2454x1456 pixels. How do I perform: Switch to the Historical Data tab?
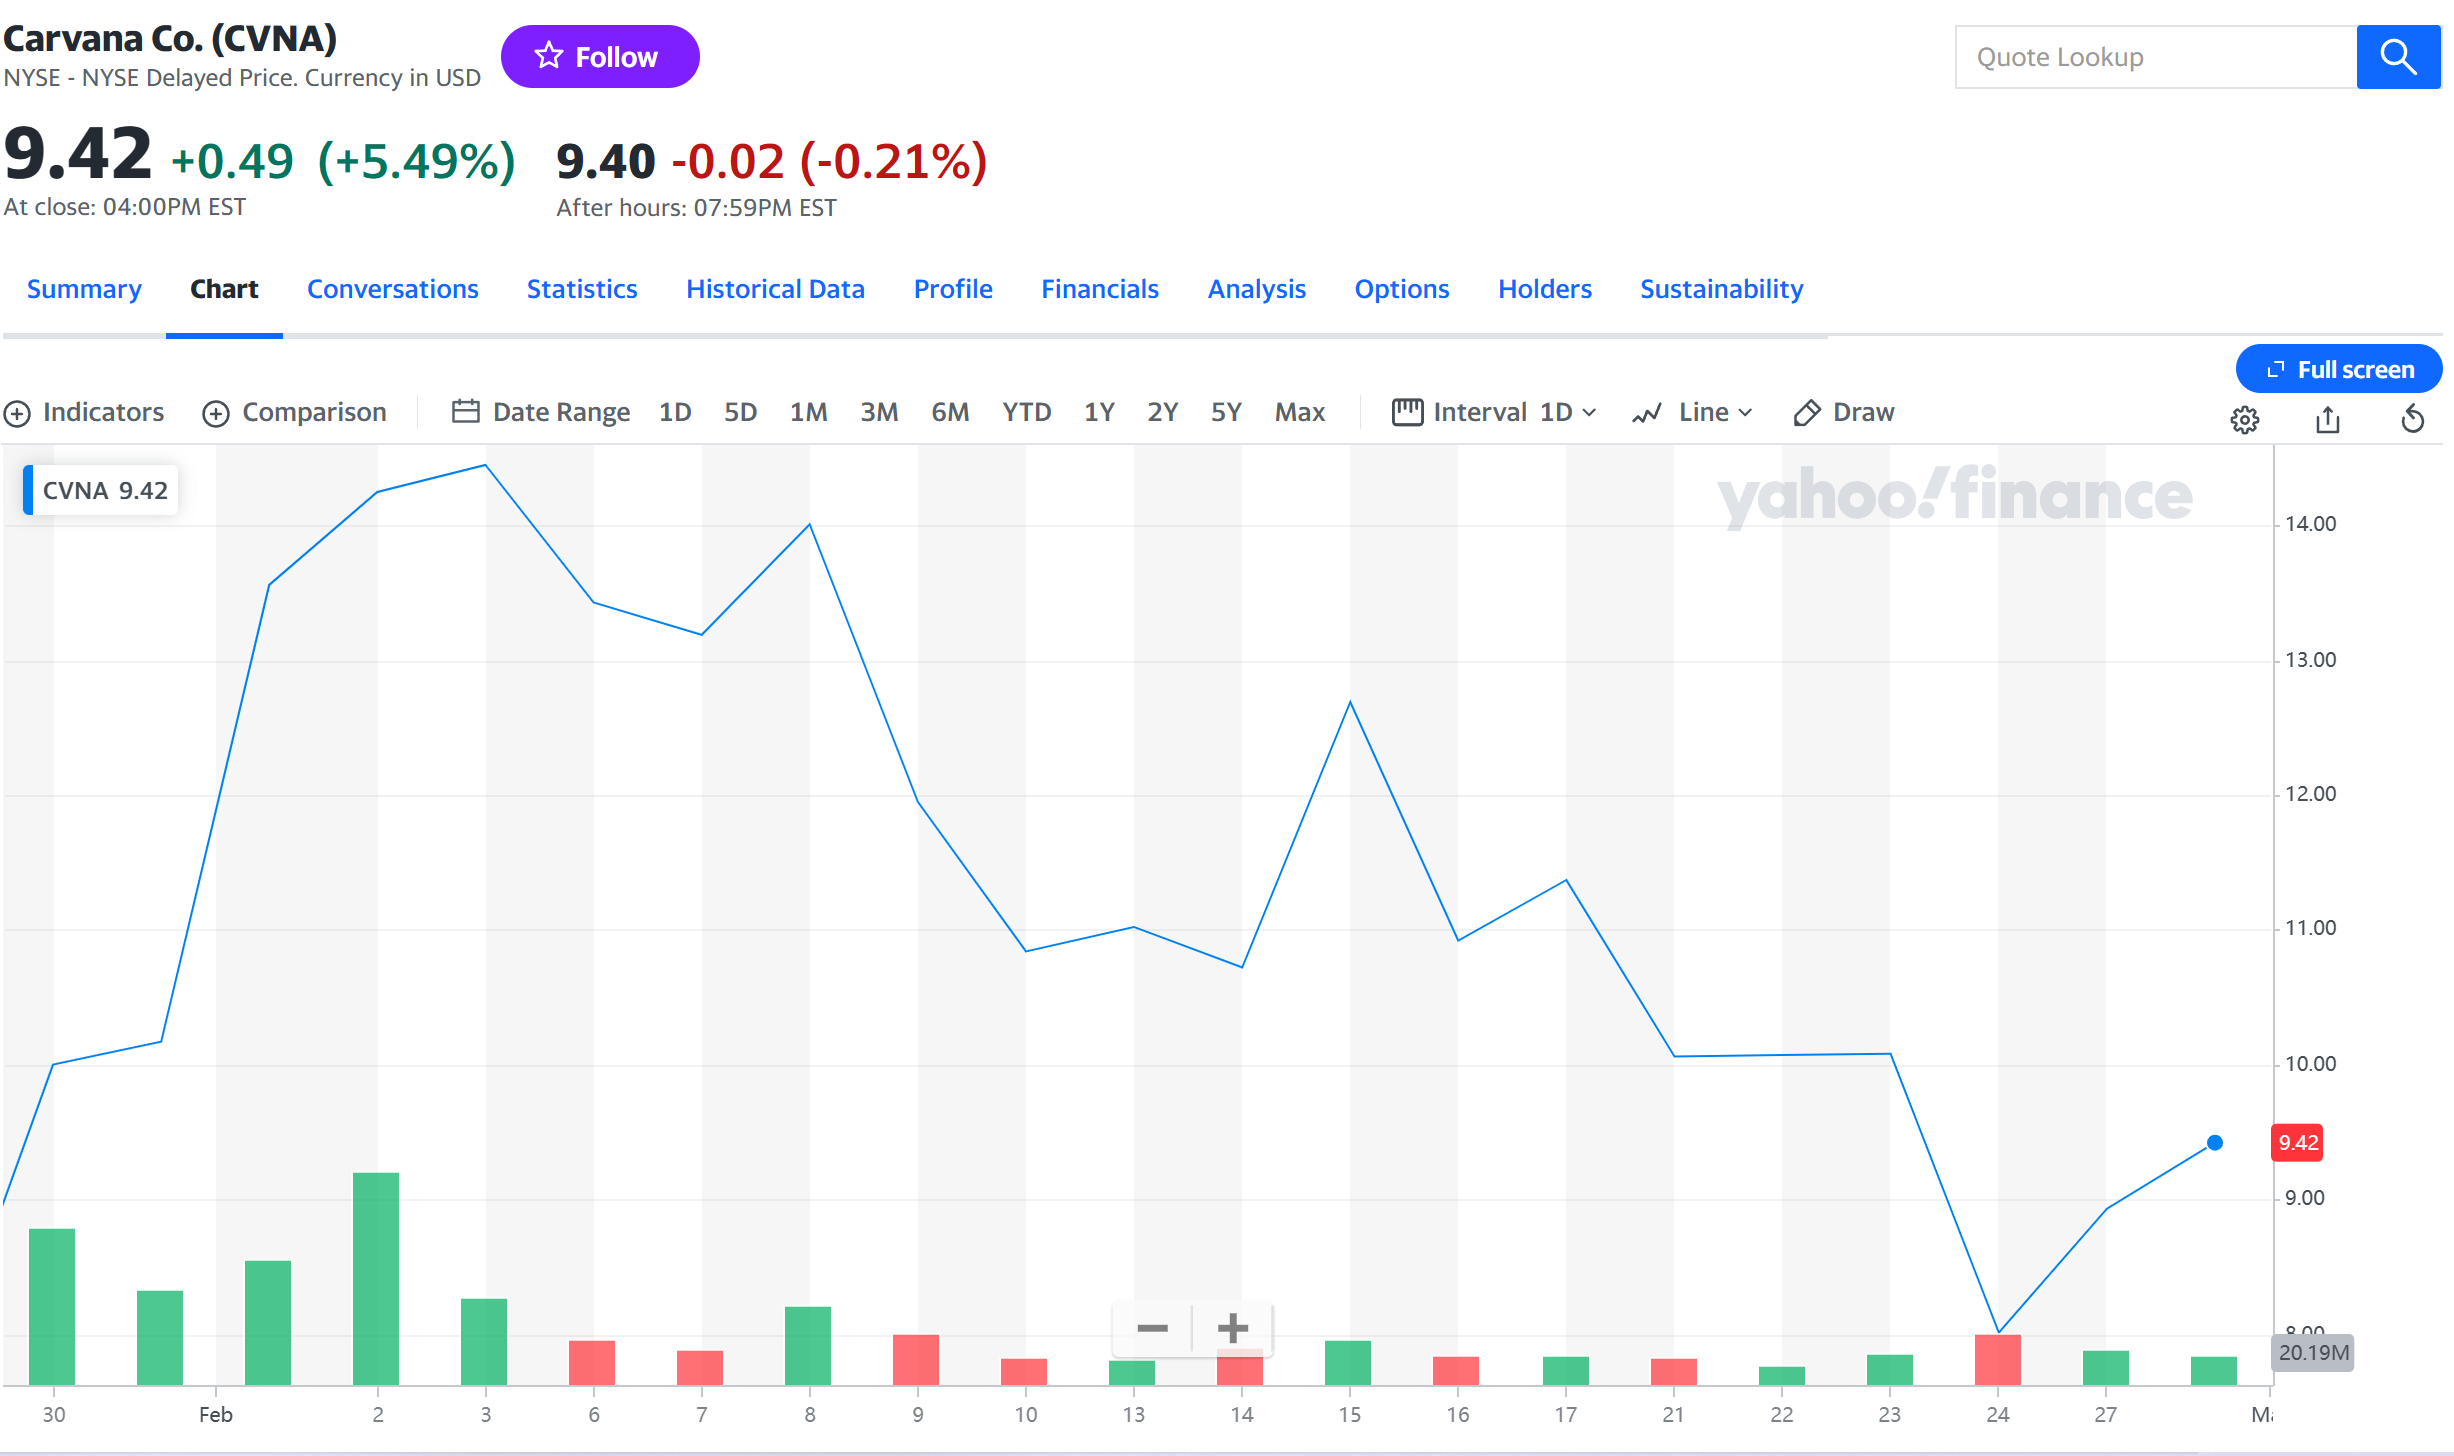(775, 289)
